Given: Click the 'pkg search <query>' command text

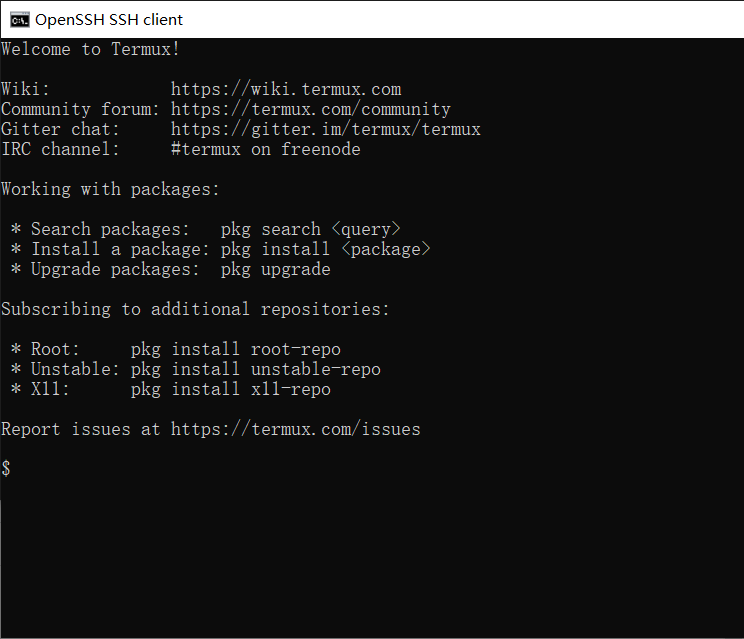Looking at the screenshot, I should point(311,229).
